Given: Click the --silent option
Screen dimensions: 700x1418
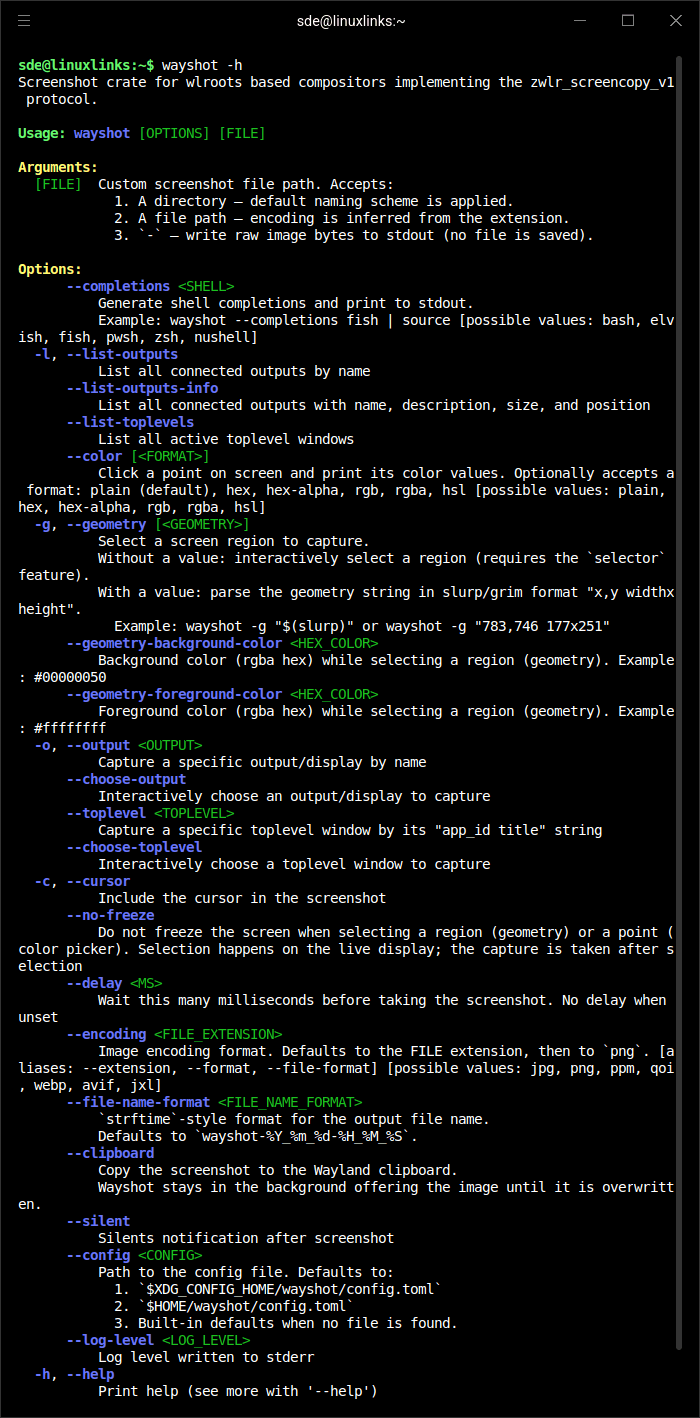Looking at the screenshot, I should (98, 1221).
